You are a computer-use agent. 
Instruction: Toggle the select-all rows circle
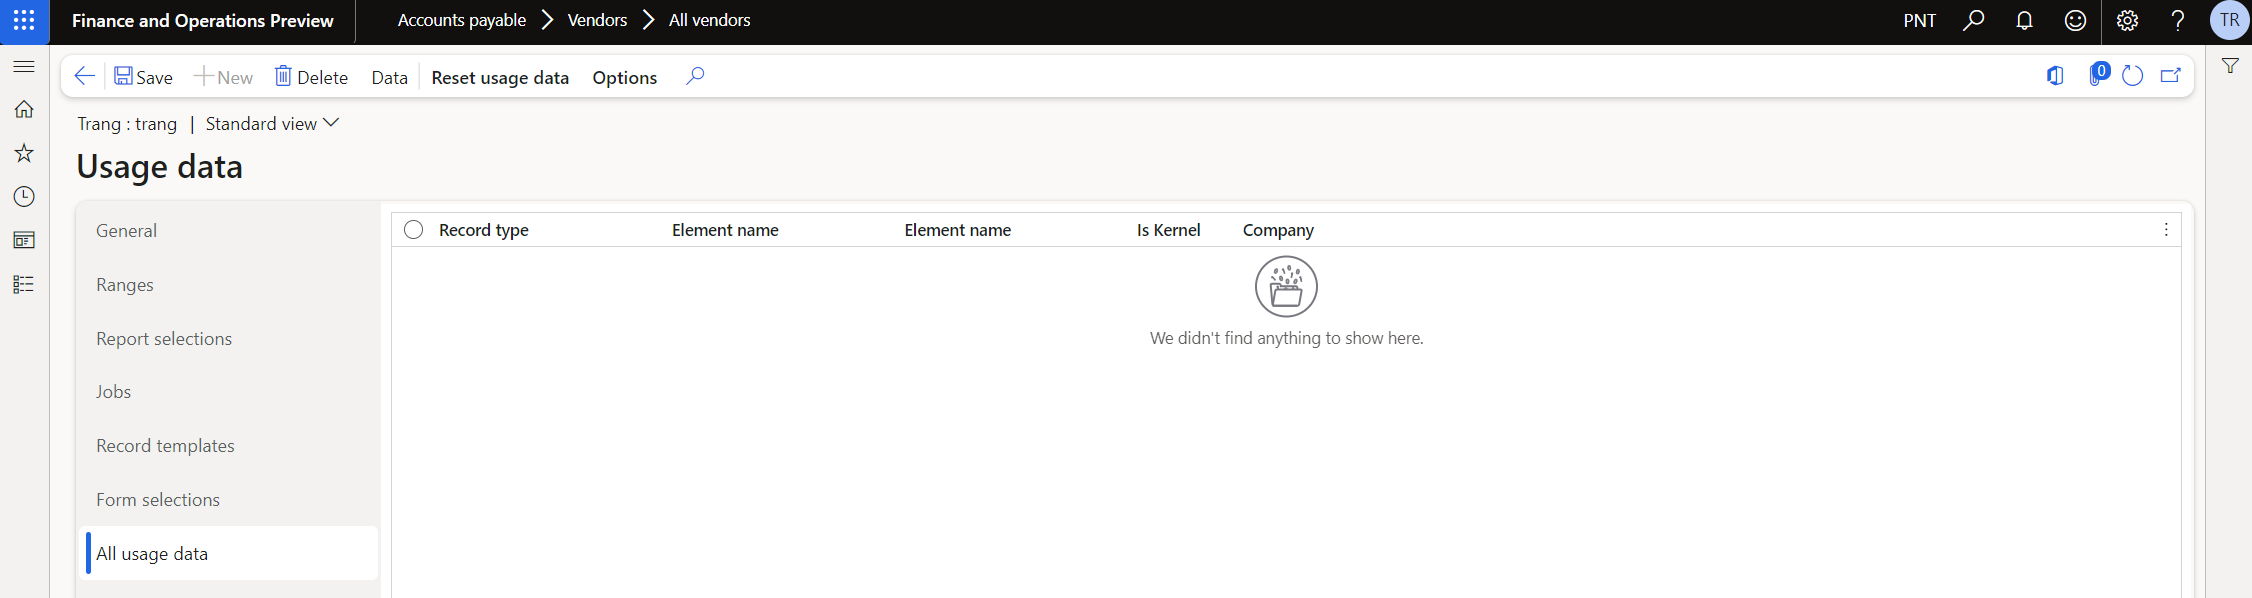click(413, 230)
